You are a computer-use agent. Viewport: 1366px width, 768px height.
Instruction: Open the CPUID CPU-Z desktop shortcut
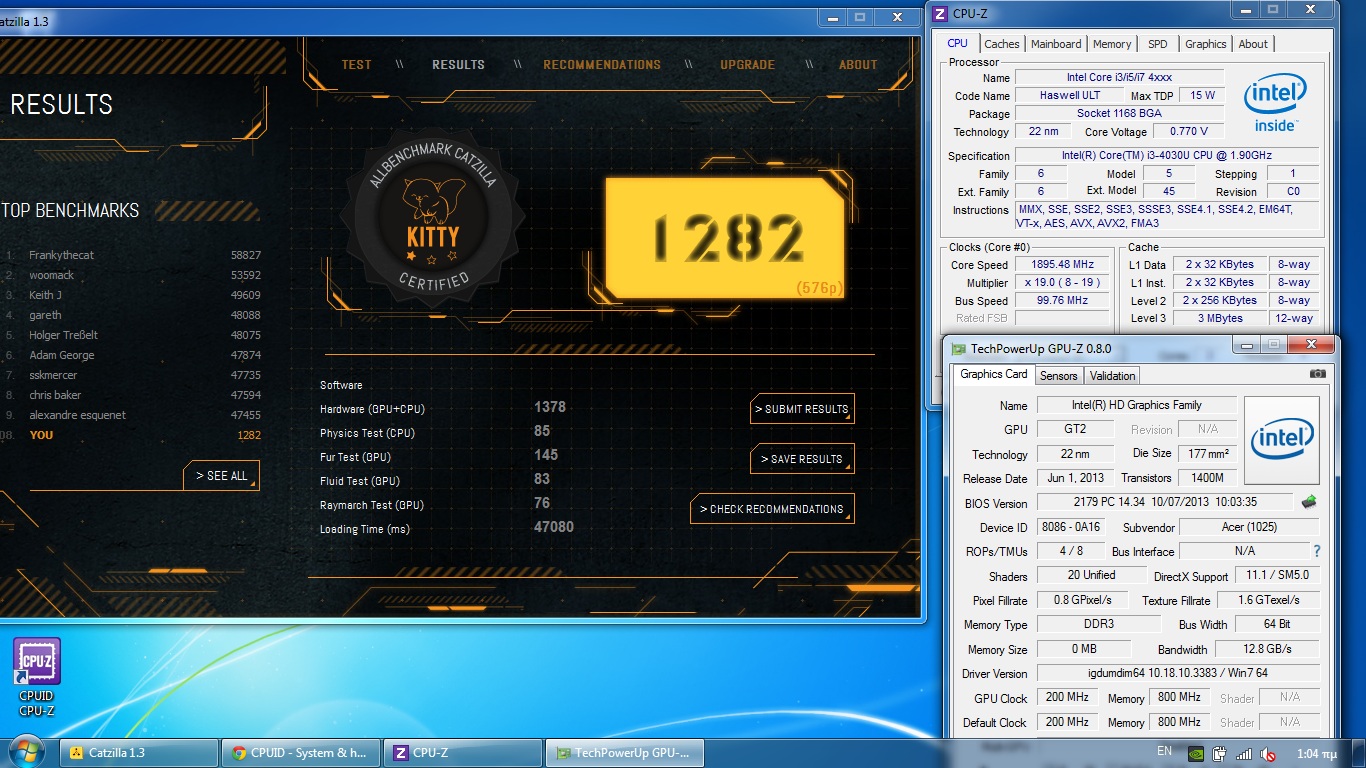37,677
